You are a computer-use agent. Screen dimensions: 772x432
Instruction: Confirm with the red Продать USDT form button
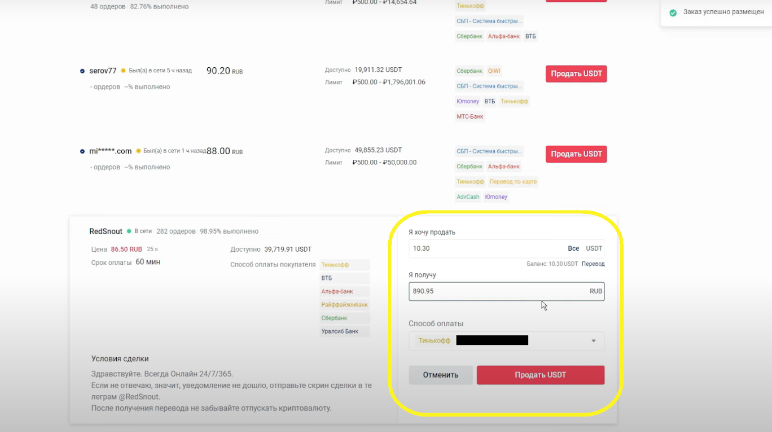click(540, 375)
